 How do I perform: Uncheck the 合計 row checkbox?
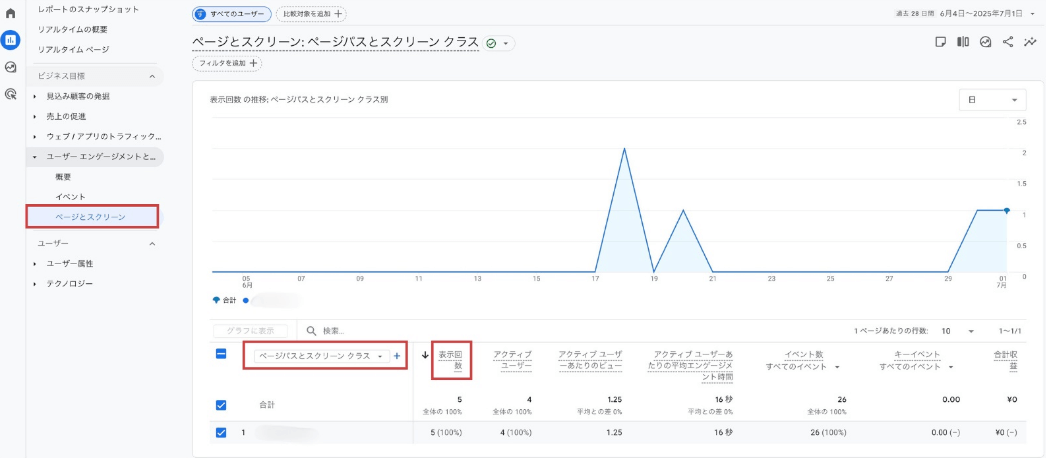coord(222,405)
